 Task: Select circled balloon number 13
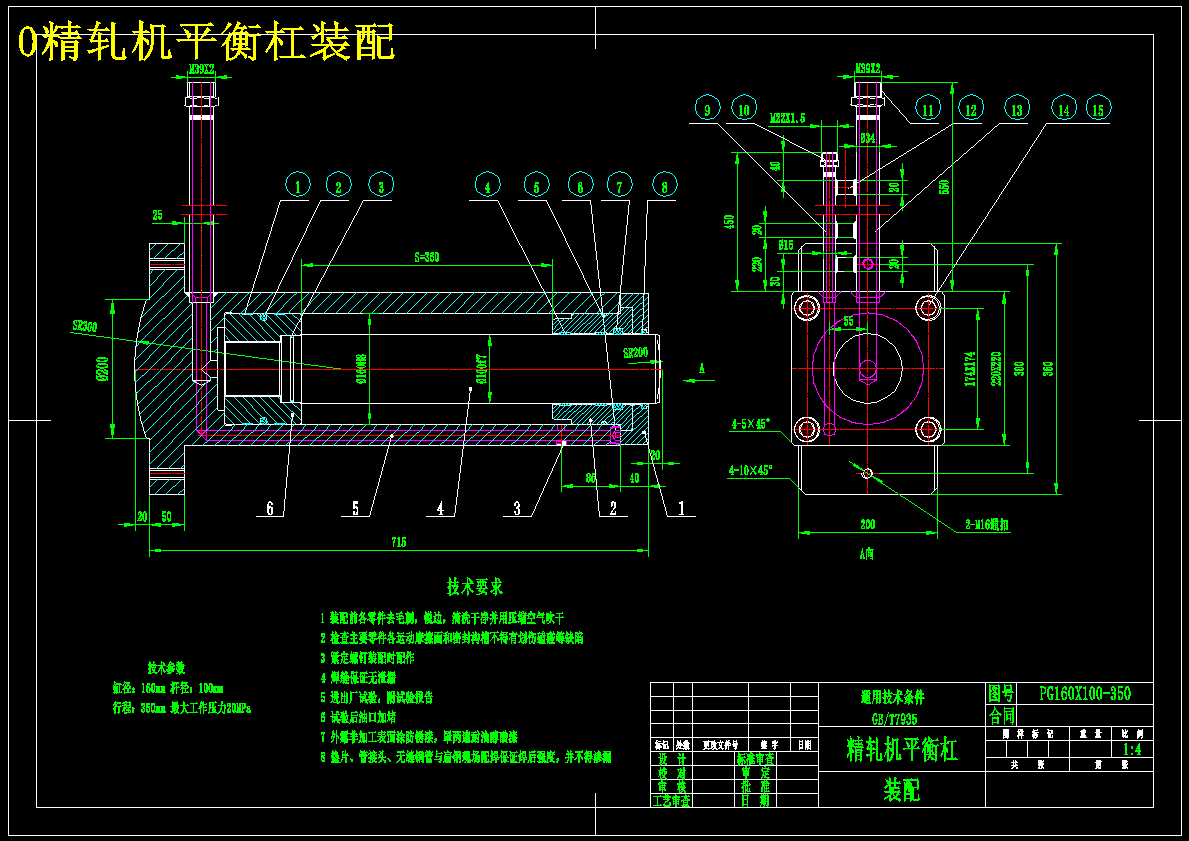[1016, 108]
